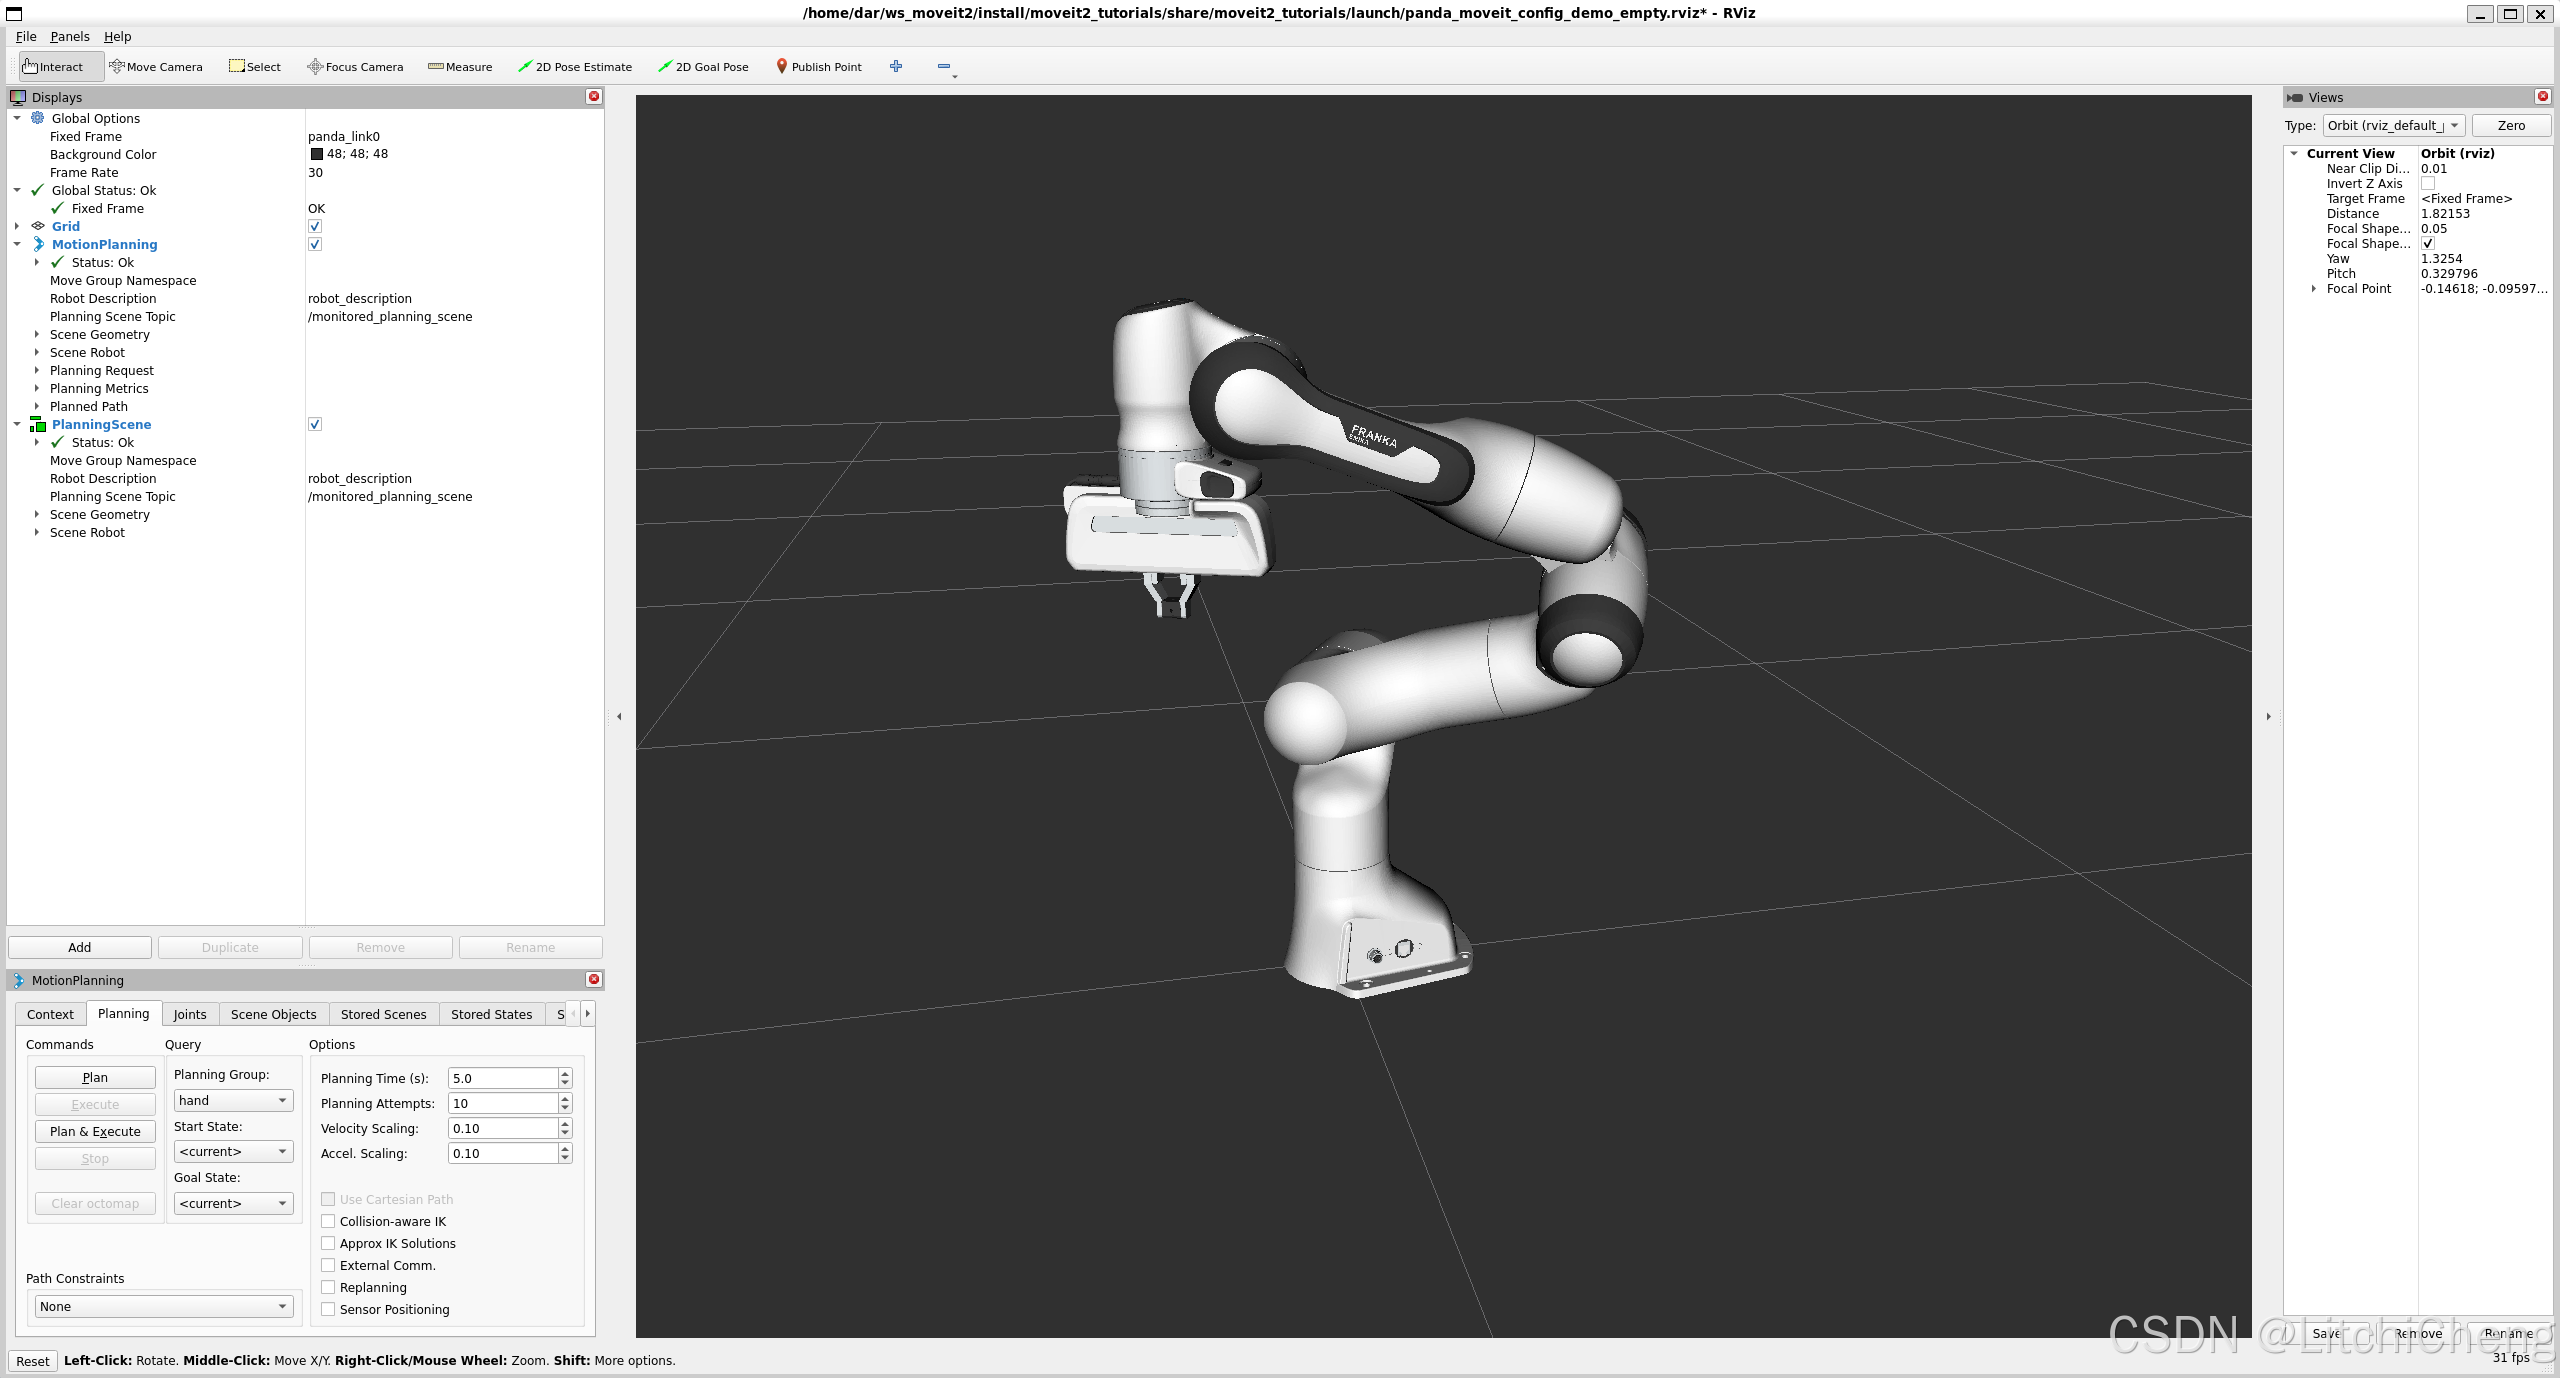
Task: Click the Background Color swatch
Action: coord(317,155)
